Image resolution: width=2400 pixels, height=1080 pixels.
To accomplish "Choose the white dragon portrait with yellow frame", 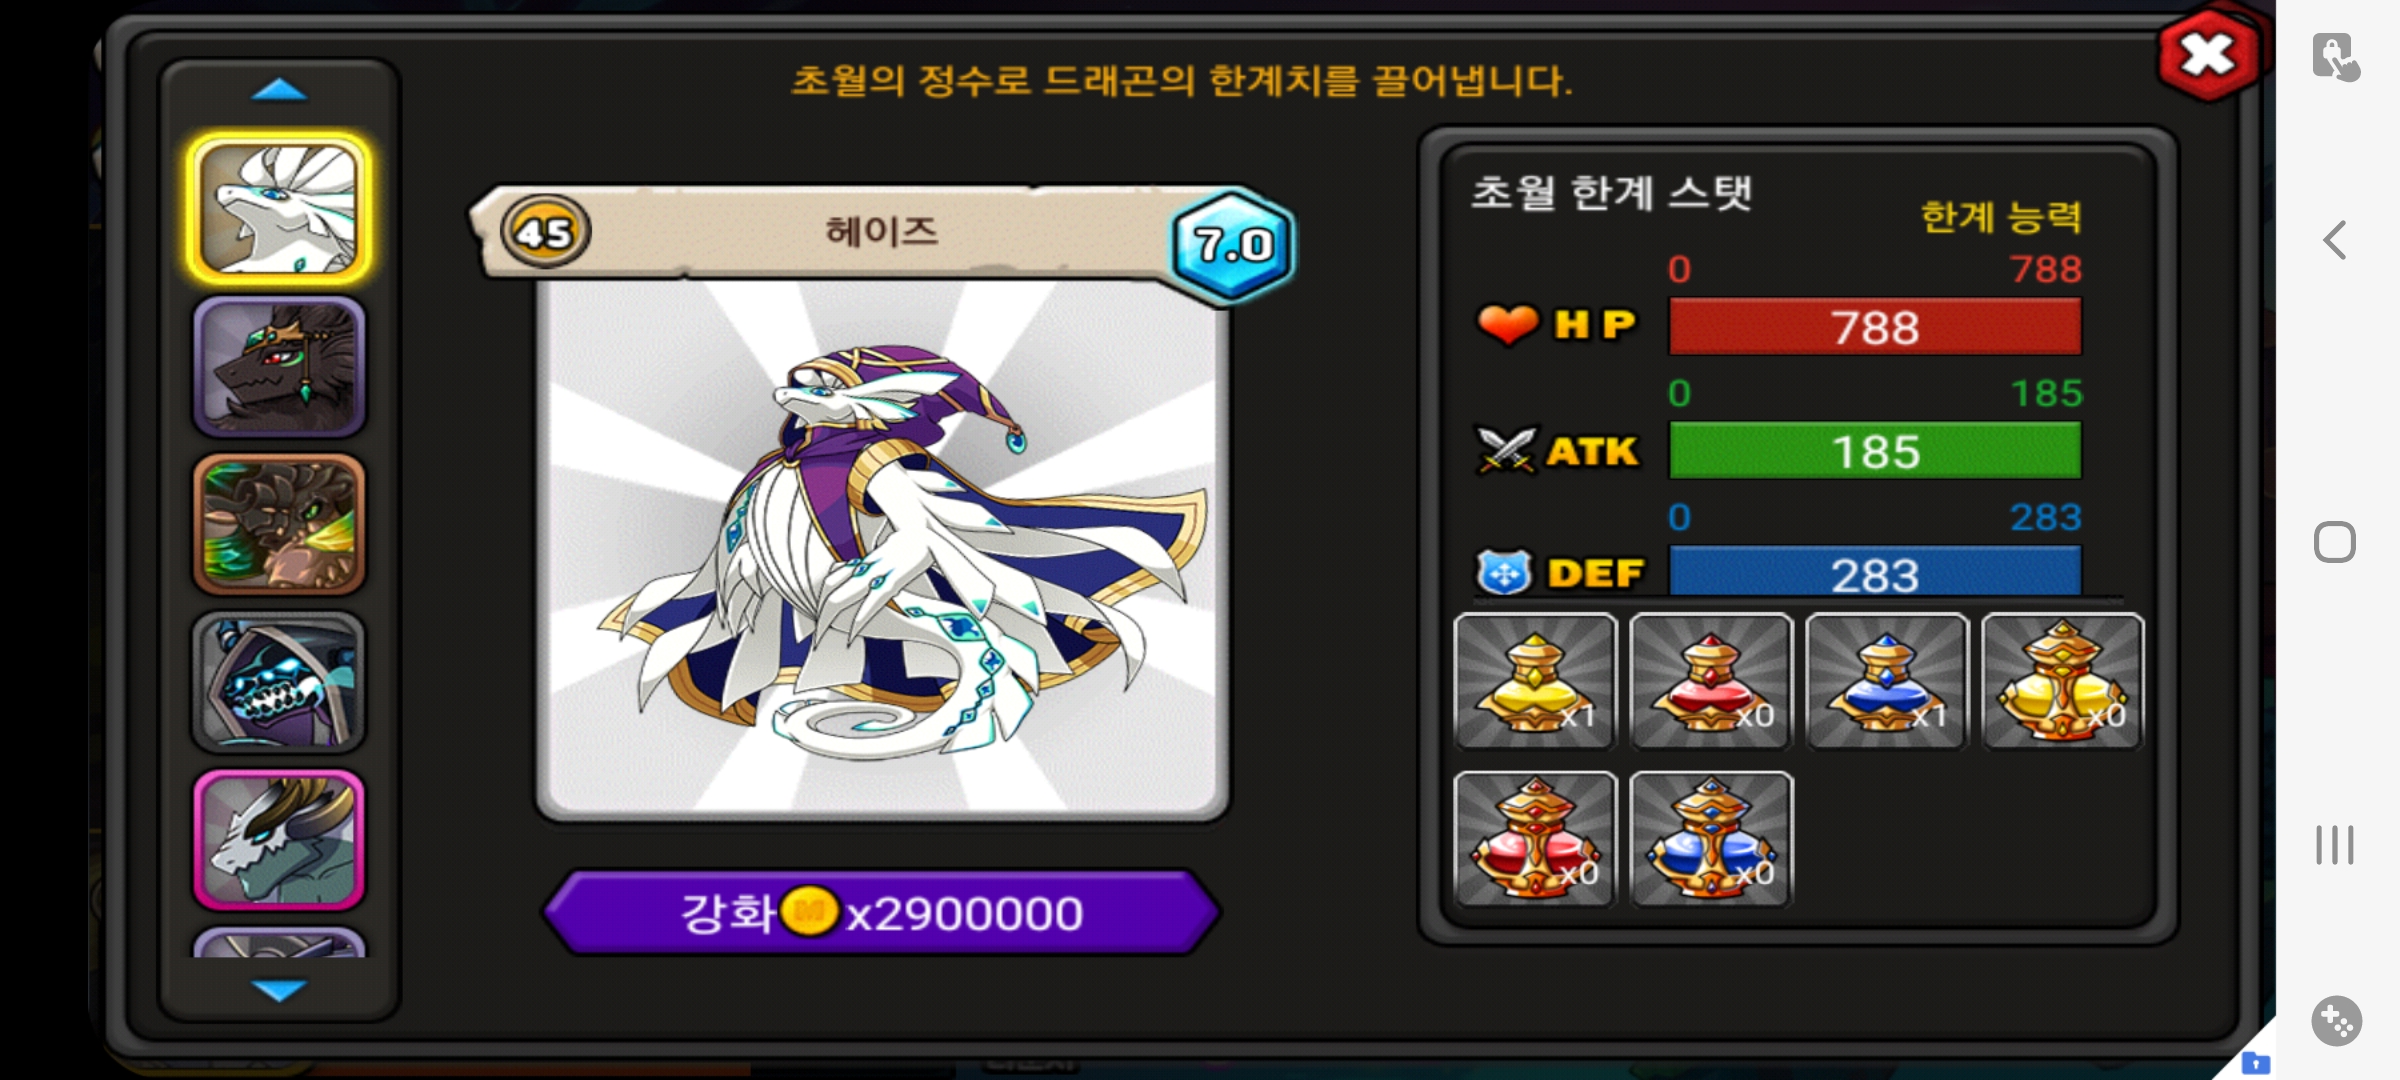I will pyautogui.click(x=279, y=208).
